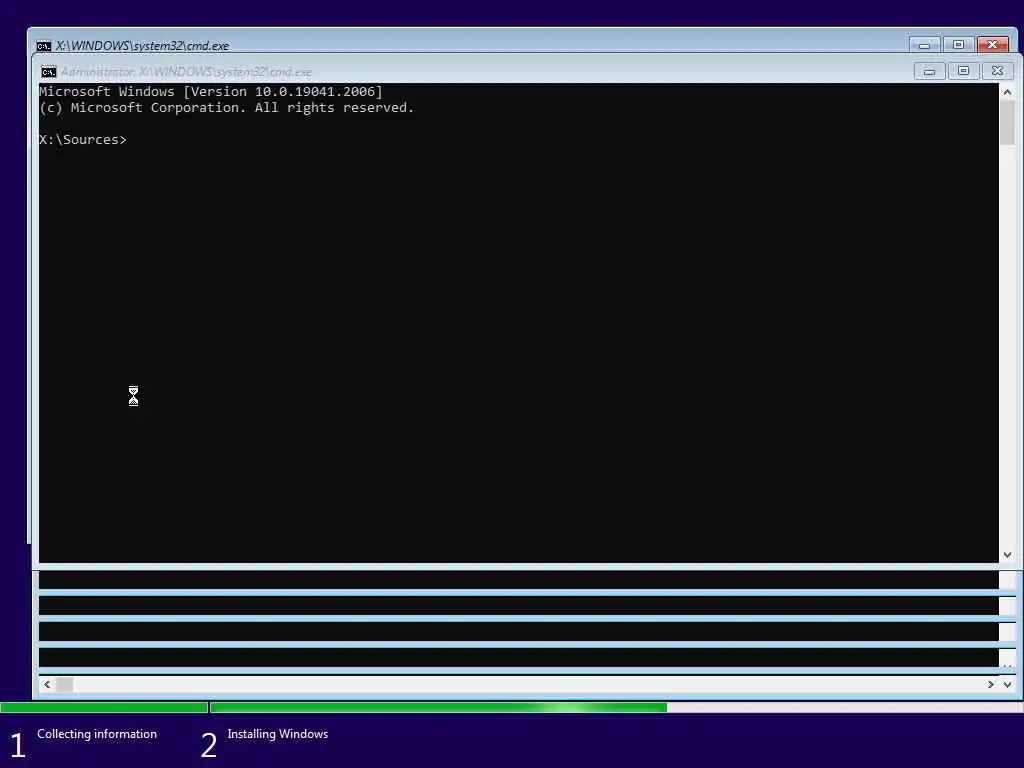Click the vertical scrollbar thumb of the console

pyautogui.click(x=1007, y=122)
